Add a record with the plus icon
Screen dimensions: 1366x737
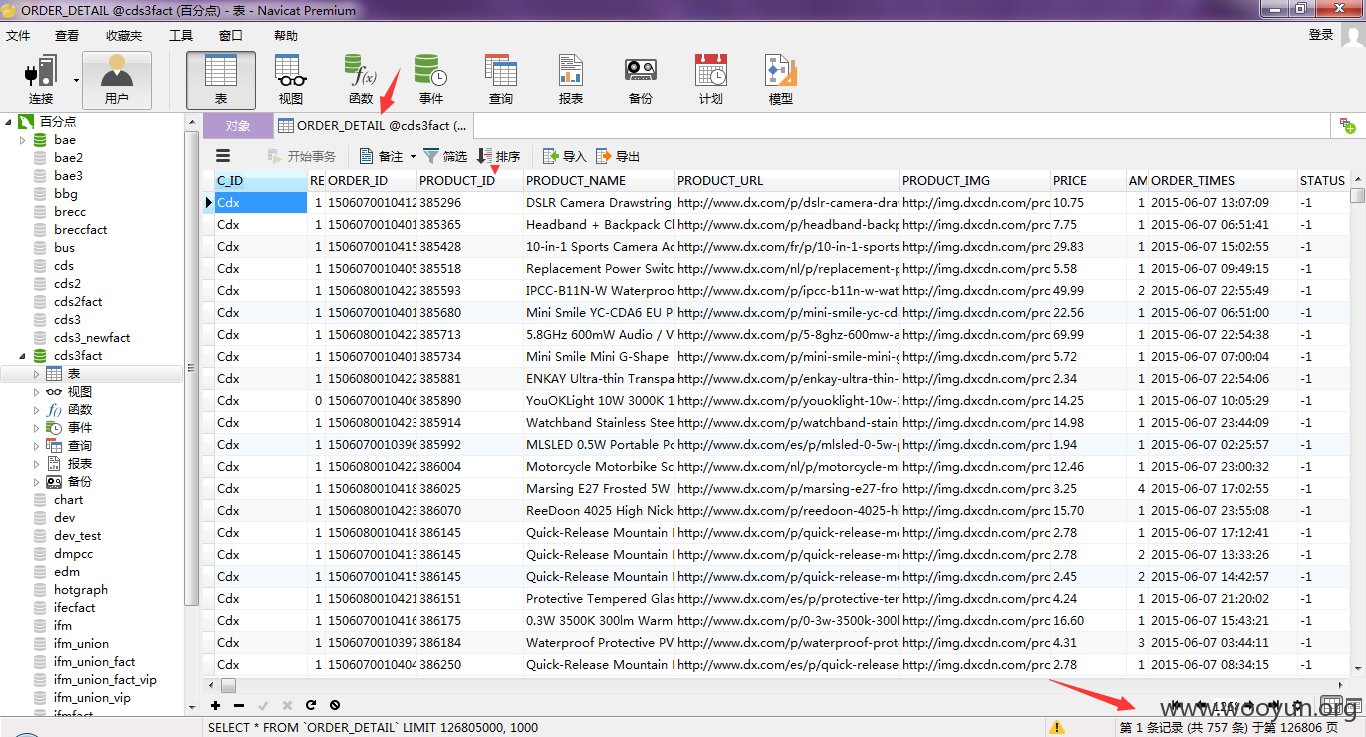click(216, 705)
